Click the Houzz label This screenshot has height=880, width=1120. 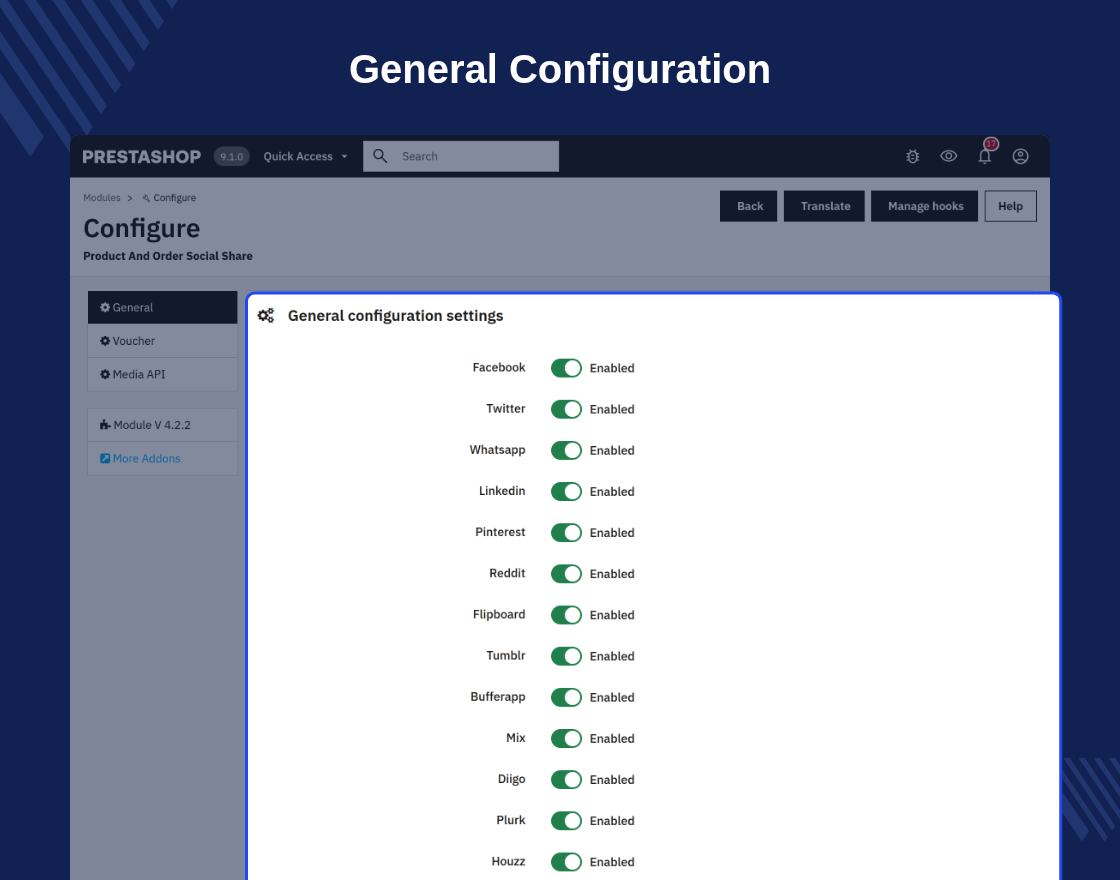[x=508, y=861]
